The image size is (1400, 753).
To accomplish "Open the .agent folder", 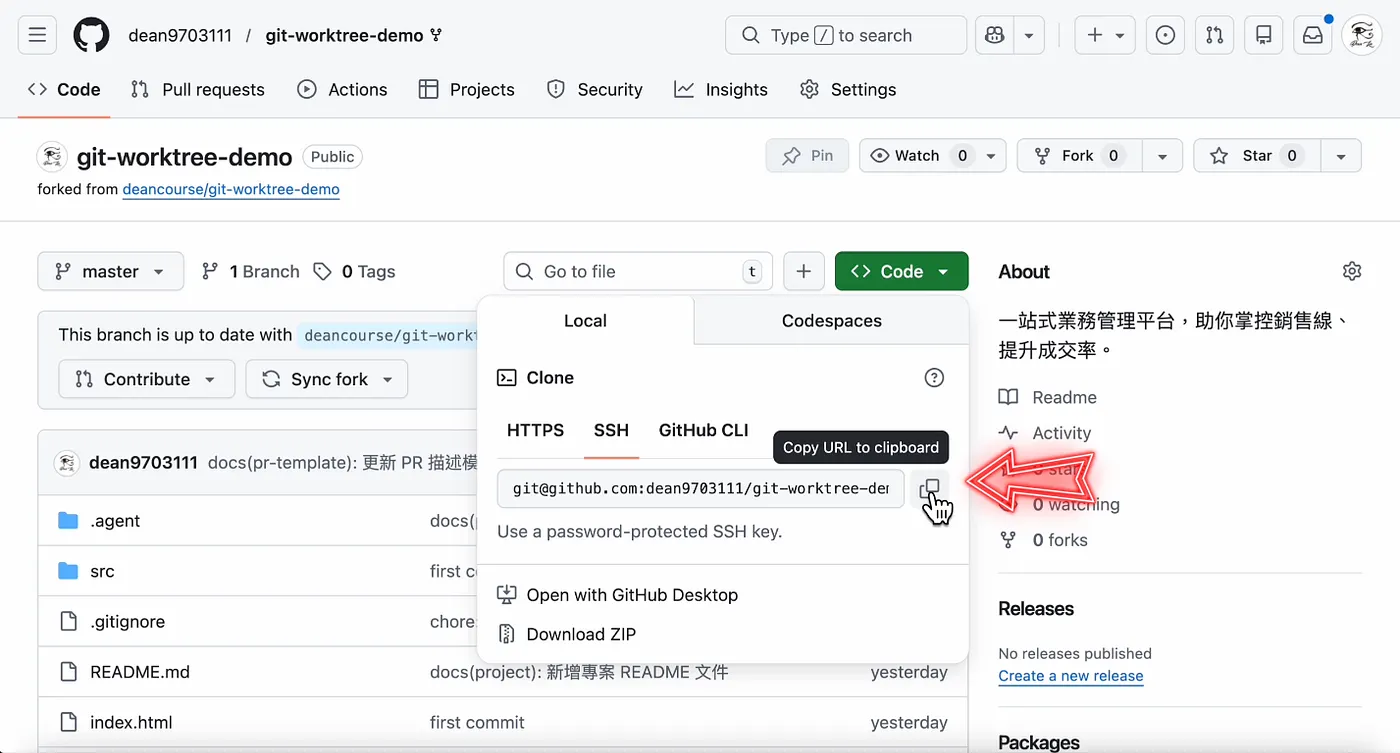I will (115, 521).
